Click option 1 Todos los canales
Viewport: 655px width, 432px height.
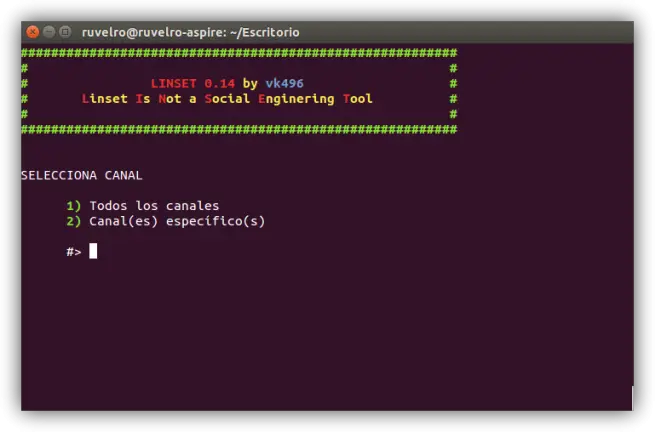click(x=154, y=206)
